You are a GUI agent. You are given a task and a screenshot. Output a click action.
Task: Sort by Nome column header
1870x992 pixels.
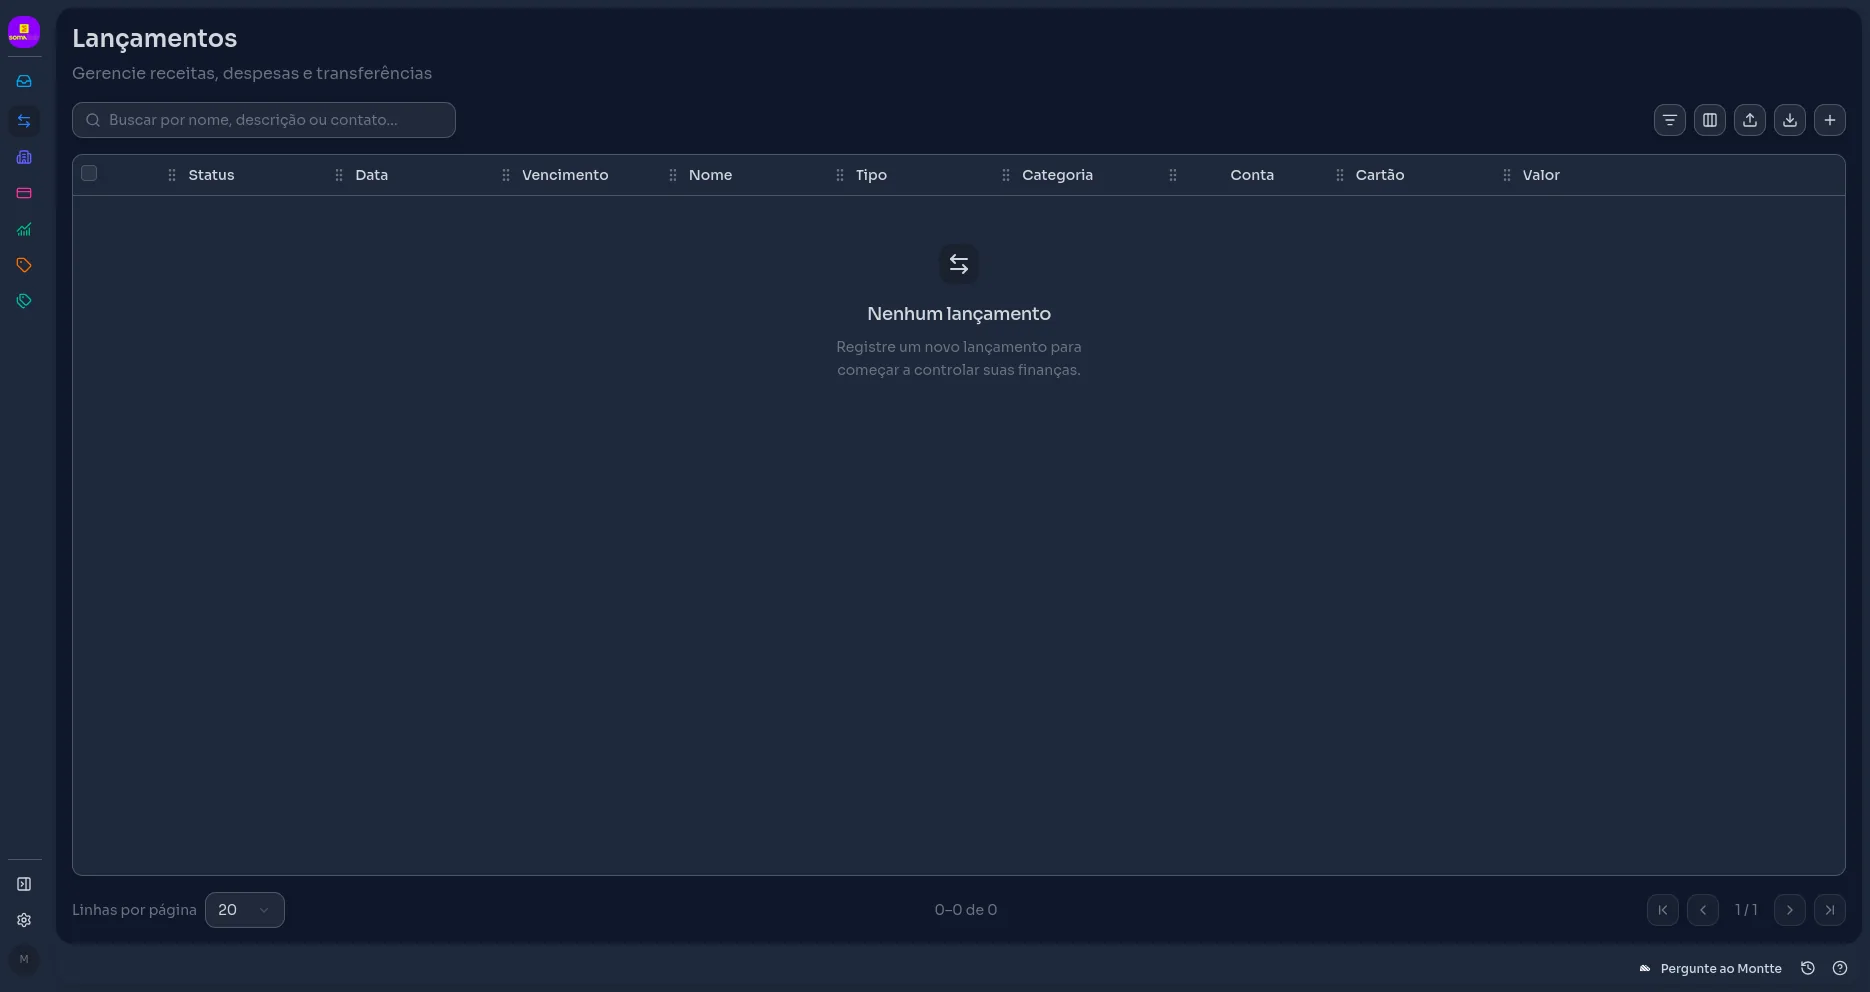coord(710,175)
